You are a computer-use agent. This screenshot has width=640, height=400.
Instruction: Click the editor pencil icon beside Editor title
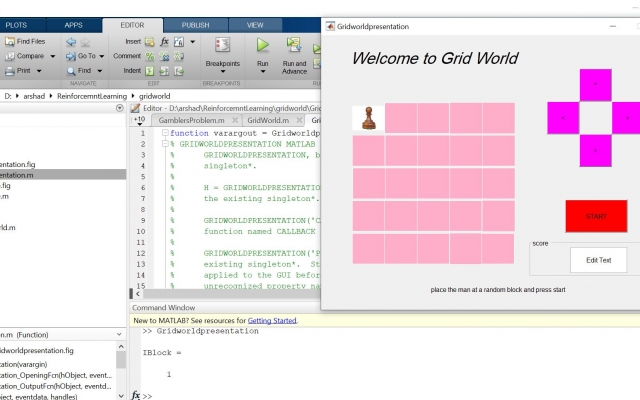pos(135,108)
